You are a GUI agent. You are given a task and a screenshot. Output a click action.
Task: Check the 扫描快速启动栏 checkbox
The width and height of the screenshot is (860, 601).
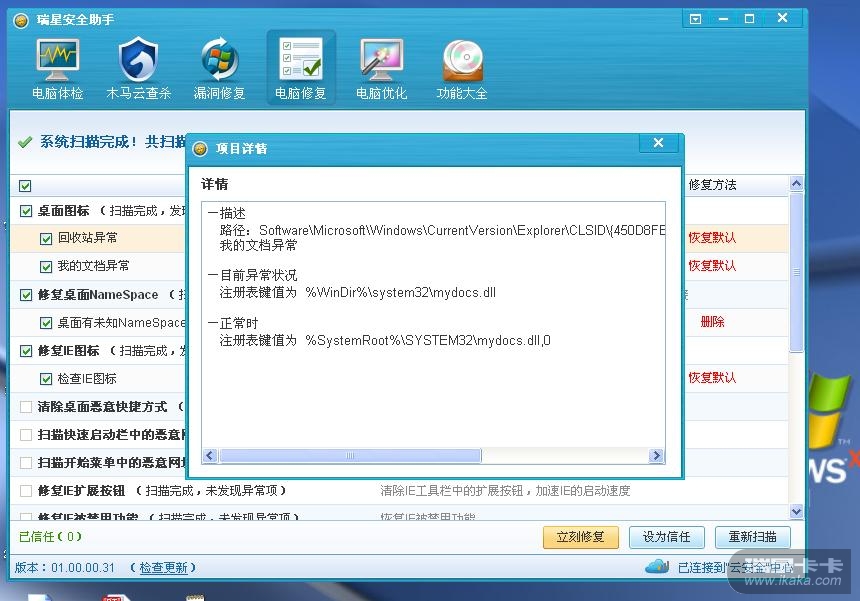(x=26, y=435)
